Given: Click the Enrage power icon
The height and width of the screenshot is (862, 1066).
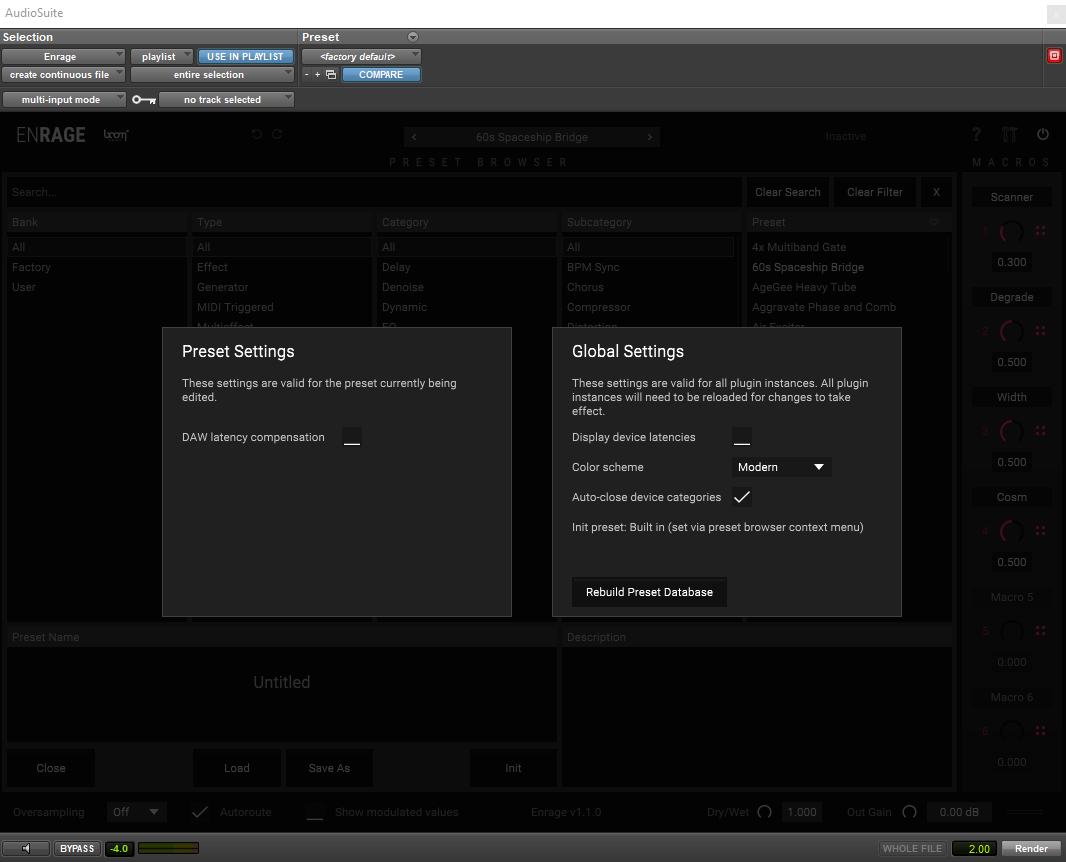Looking at the screenshot, I should [1043, 135].
